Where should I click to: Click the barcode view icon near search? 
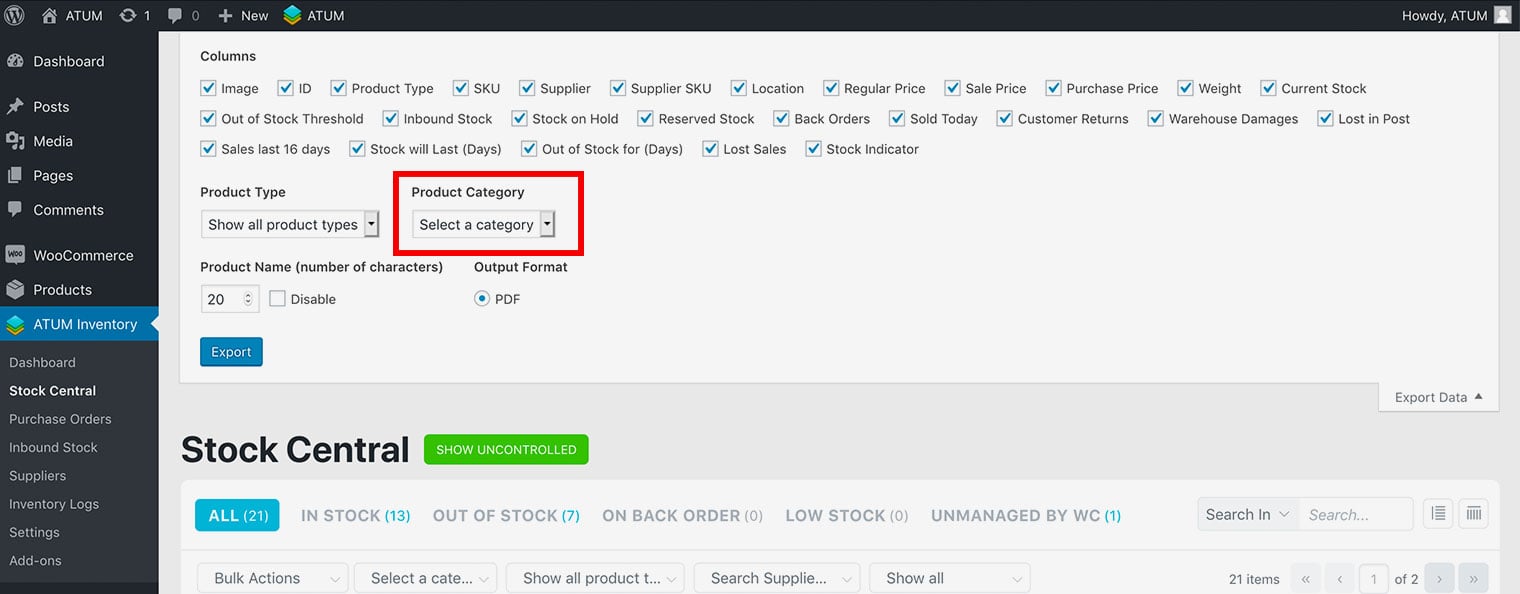(1473, 514)
